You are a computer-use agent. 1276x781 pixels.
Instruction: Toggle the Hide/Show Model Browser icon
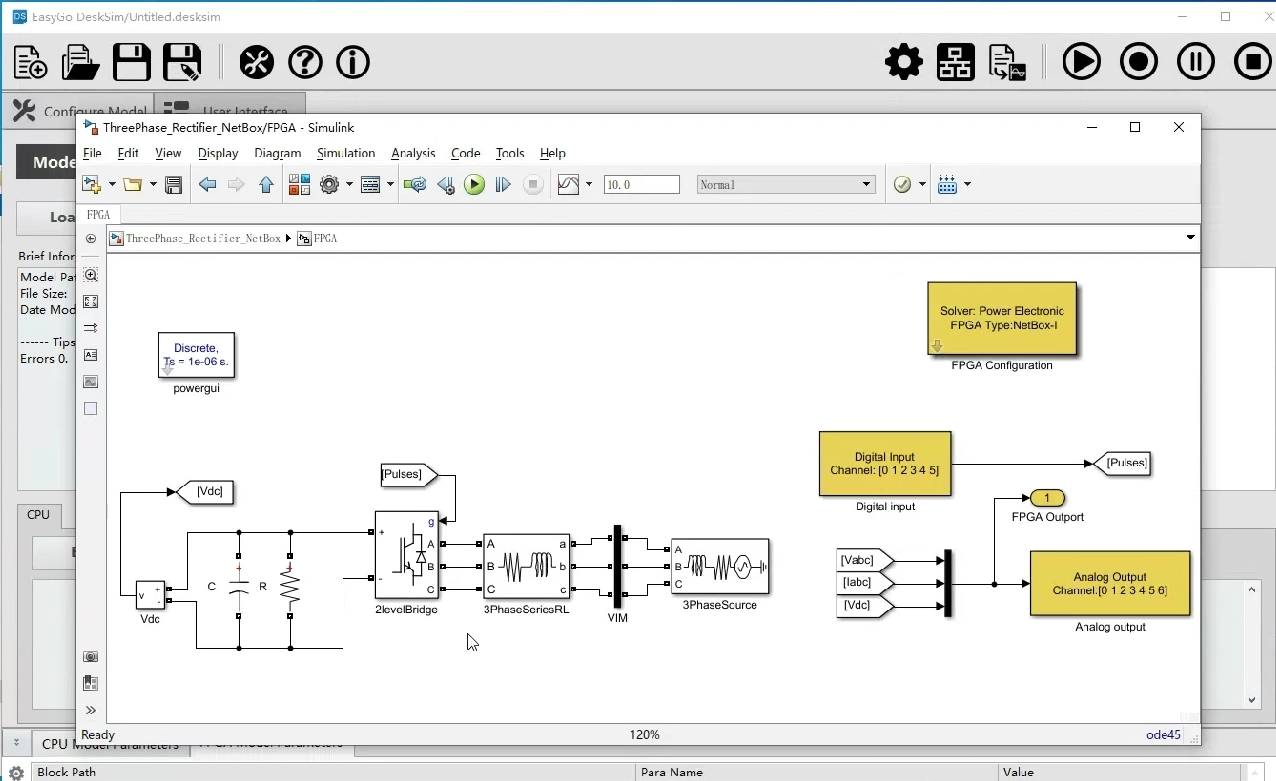click(x=91, y=239)
